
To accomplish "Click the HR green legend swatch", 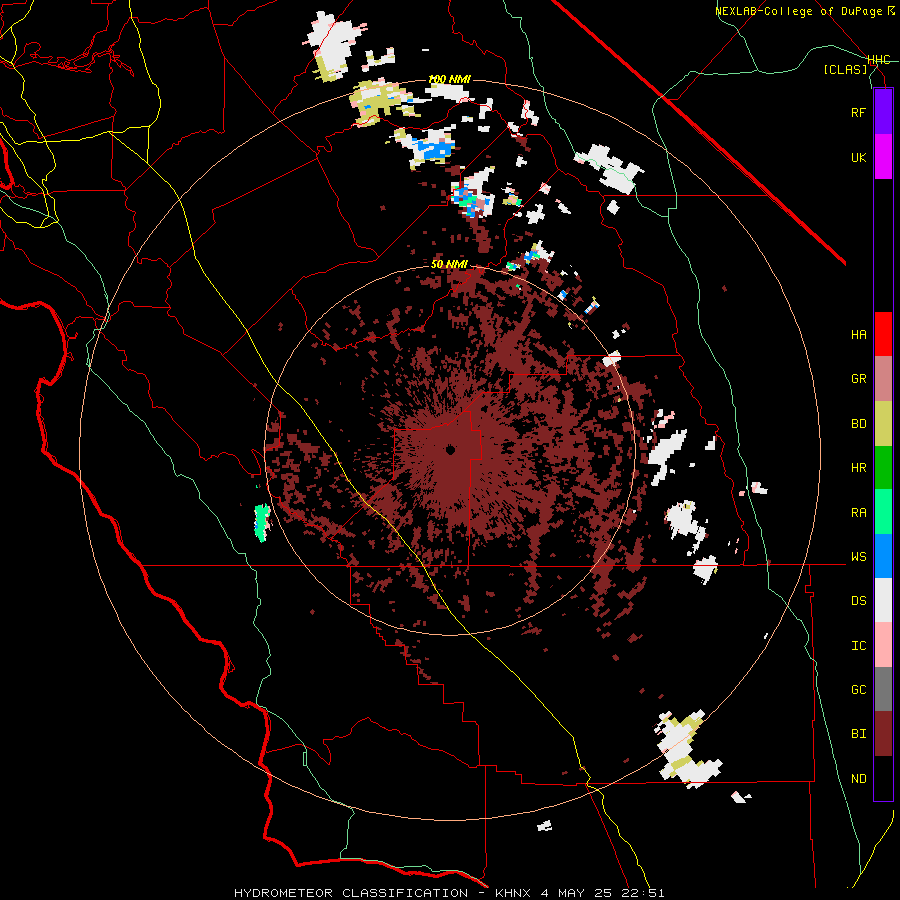I will coord(883,468).
